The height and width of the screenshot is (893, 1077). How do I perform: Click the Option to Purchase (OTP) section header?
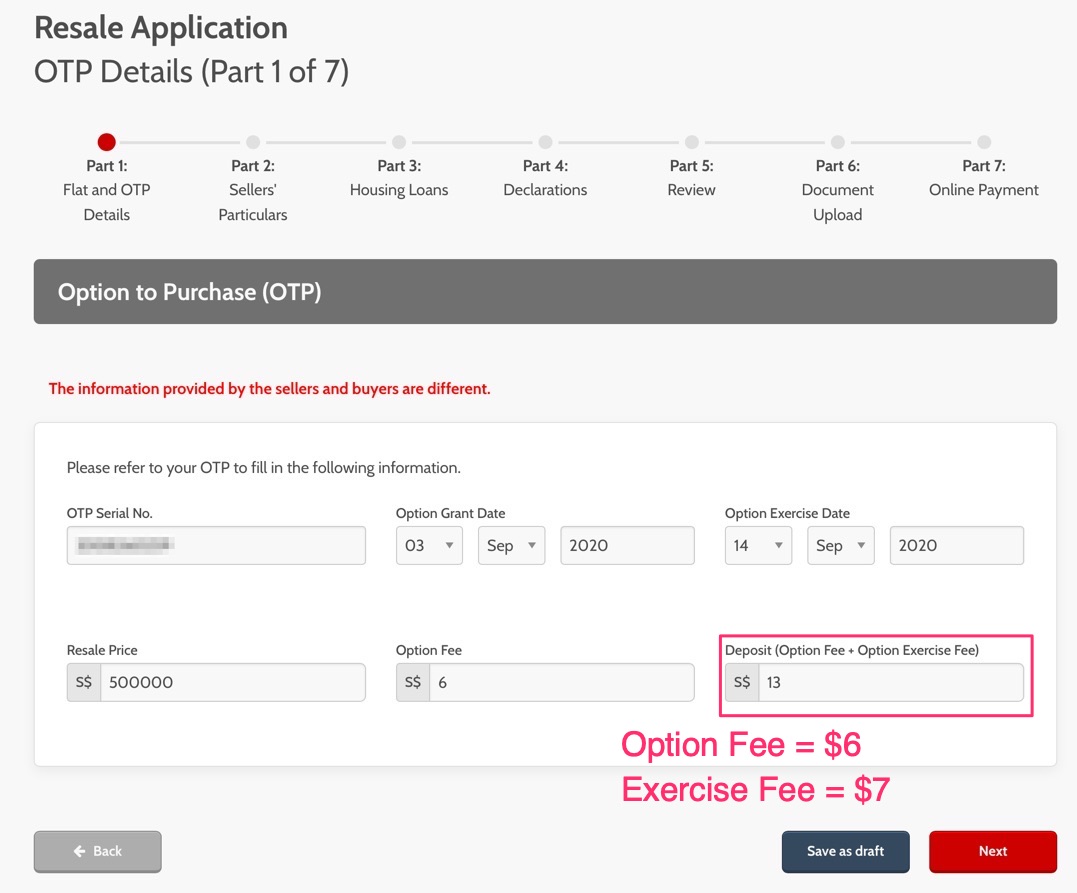coord(545,291)
